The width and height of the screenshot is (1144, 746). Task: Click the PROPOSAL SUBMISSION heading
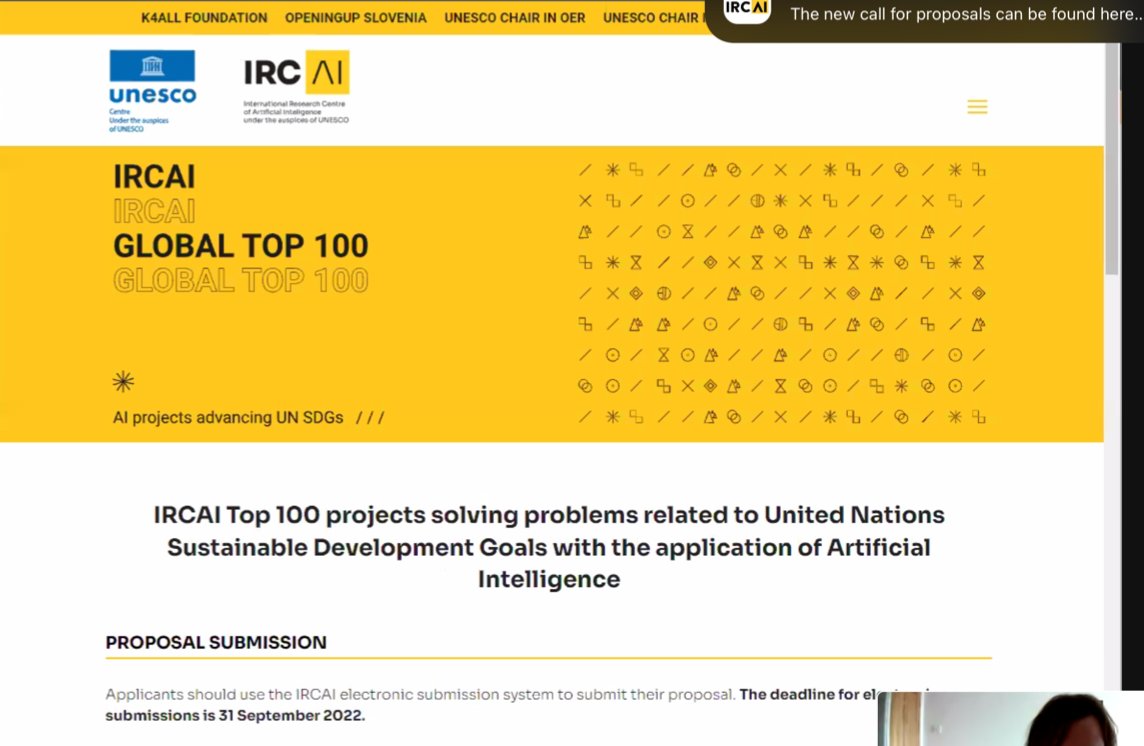point(216,642)
